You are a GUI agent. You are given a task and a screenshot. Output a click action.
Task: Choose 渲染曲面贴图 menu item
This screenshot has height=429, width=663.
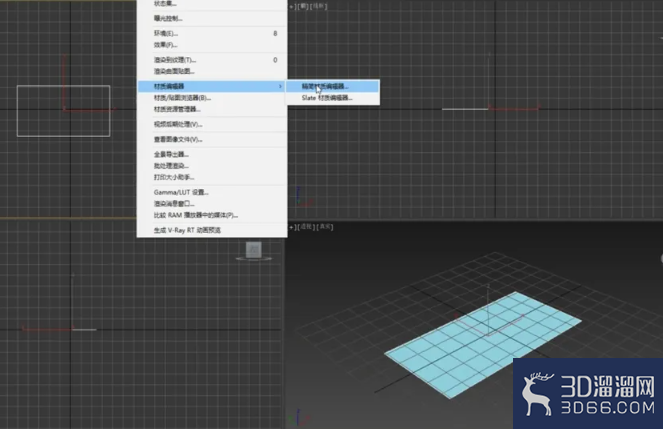(x=212, y=71)
